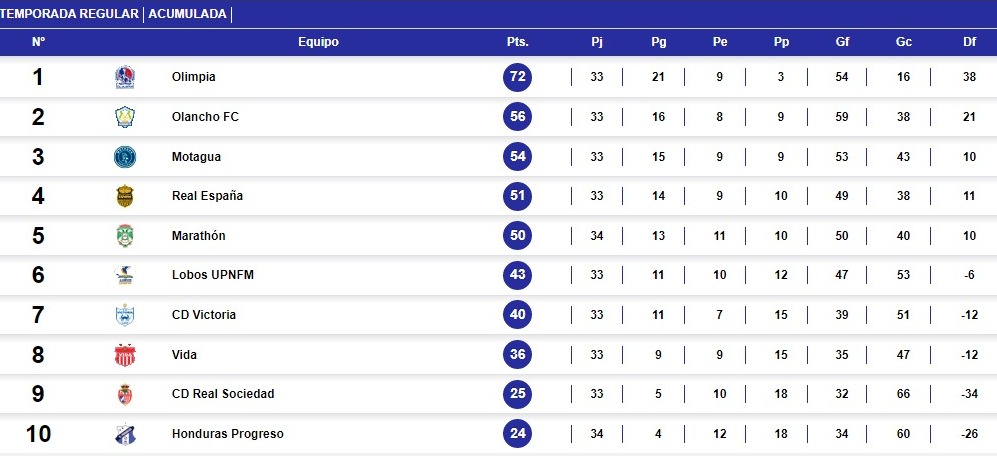
Task: Click the Olimpia team crest icon
Action: [124, 77]
